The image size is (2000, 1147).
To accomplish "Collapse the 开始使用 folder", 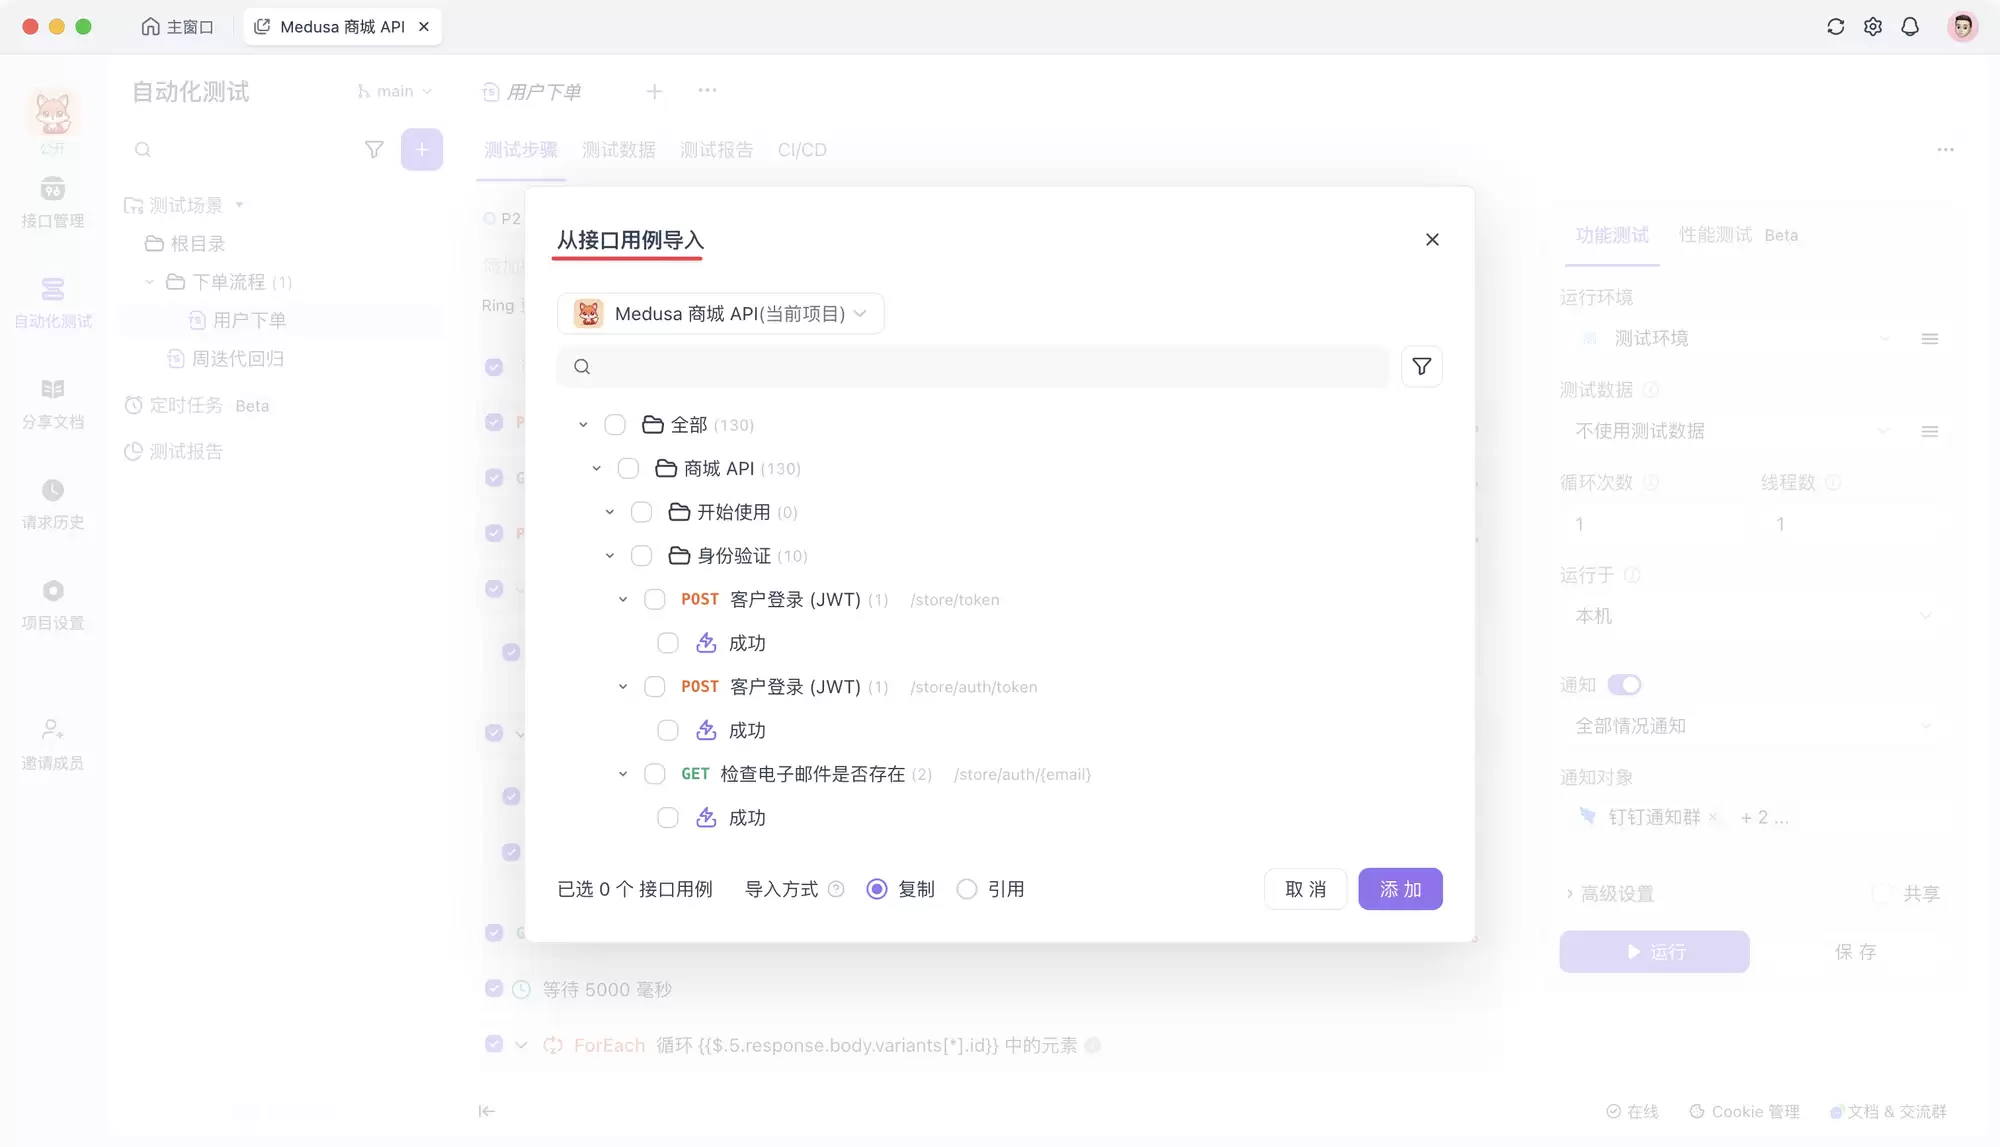I will tap(609, 512).
